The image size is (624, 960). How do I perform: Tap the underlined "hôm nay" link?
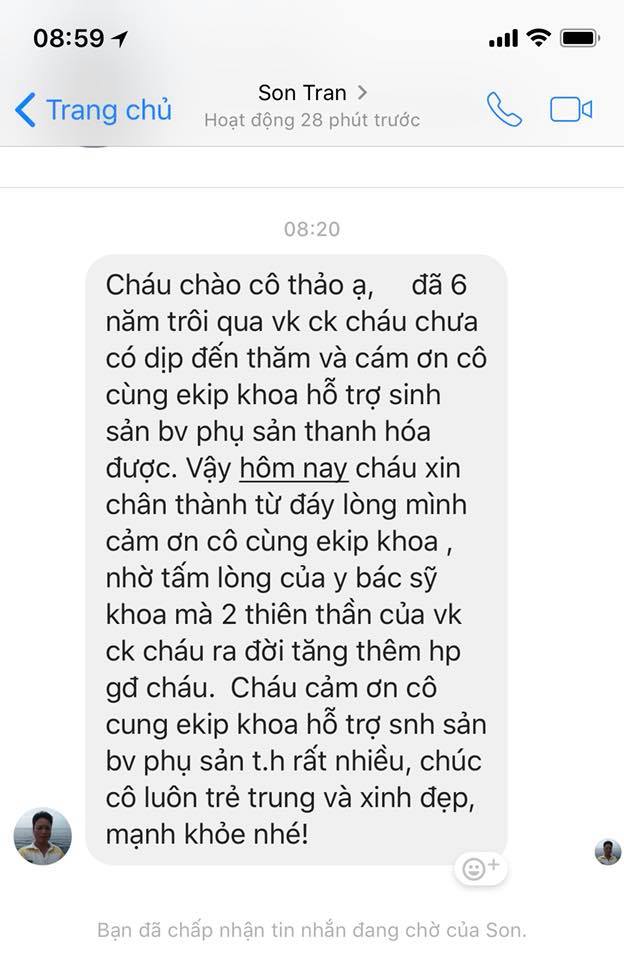(293, 468)
